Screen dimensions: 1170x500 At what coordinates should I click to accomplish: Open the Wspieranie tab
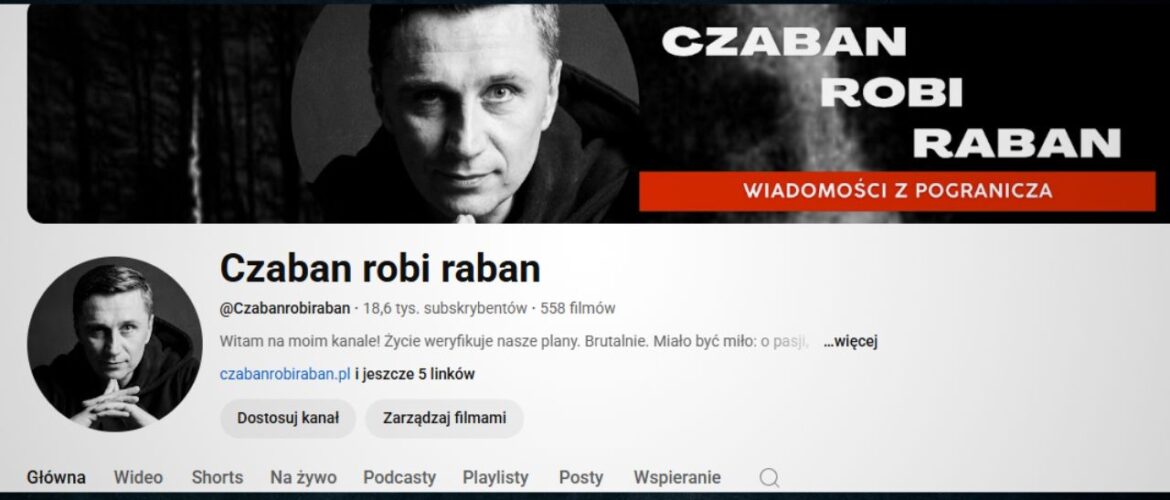point(677,478)
